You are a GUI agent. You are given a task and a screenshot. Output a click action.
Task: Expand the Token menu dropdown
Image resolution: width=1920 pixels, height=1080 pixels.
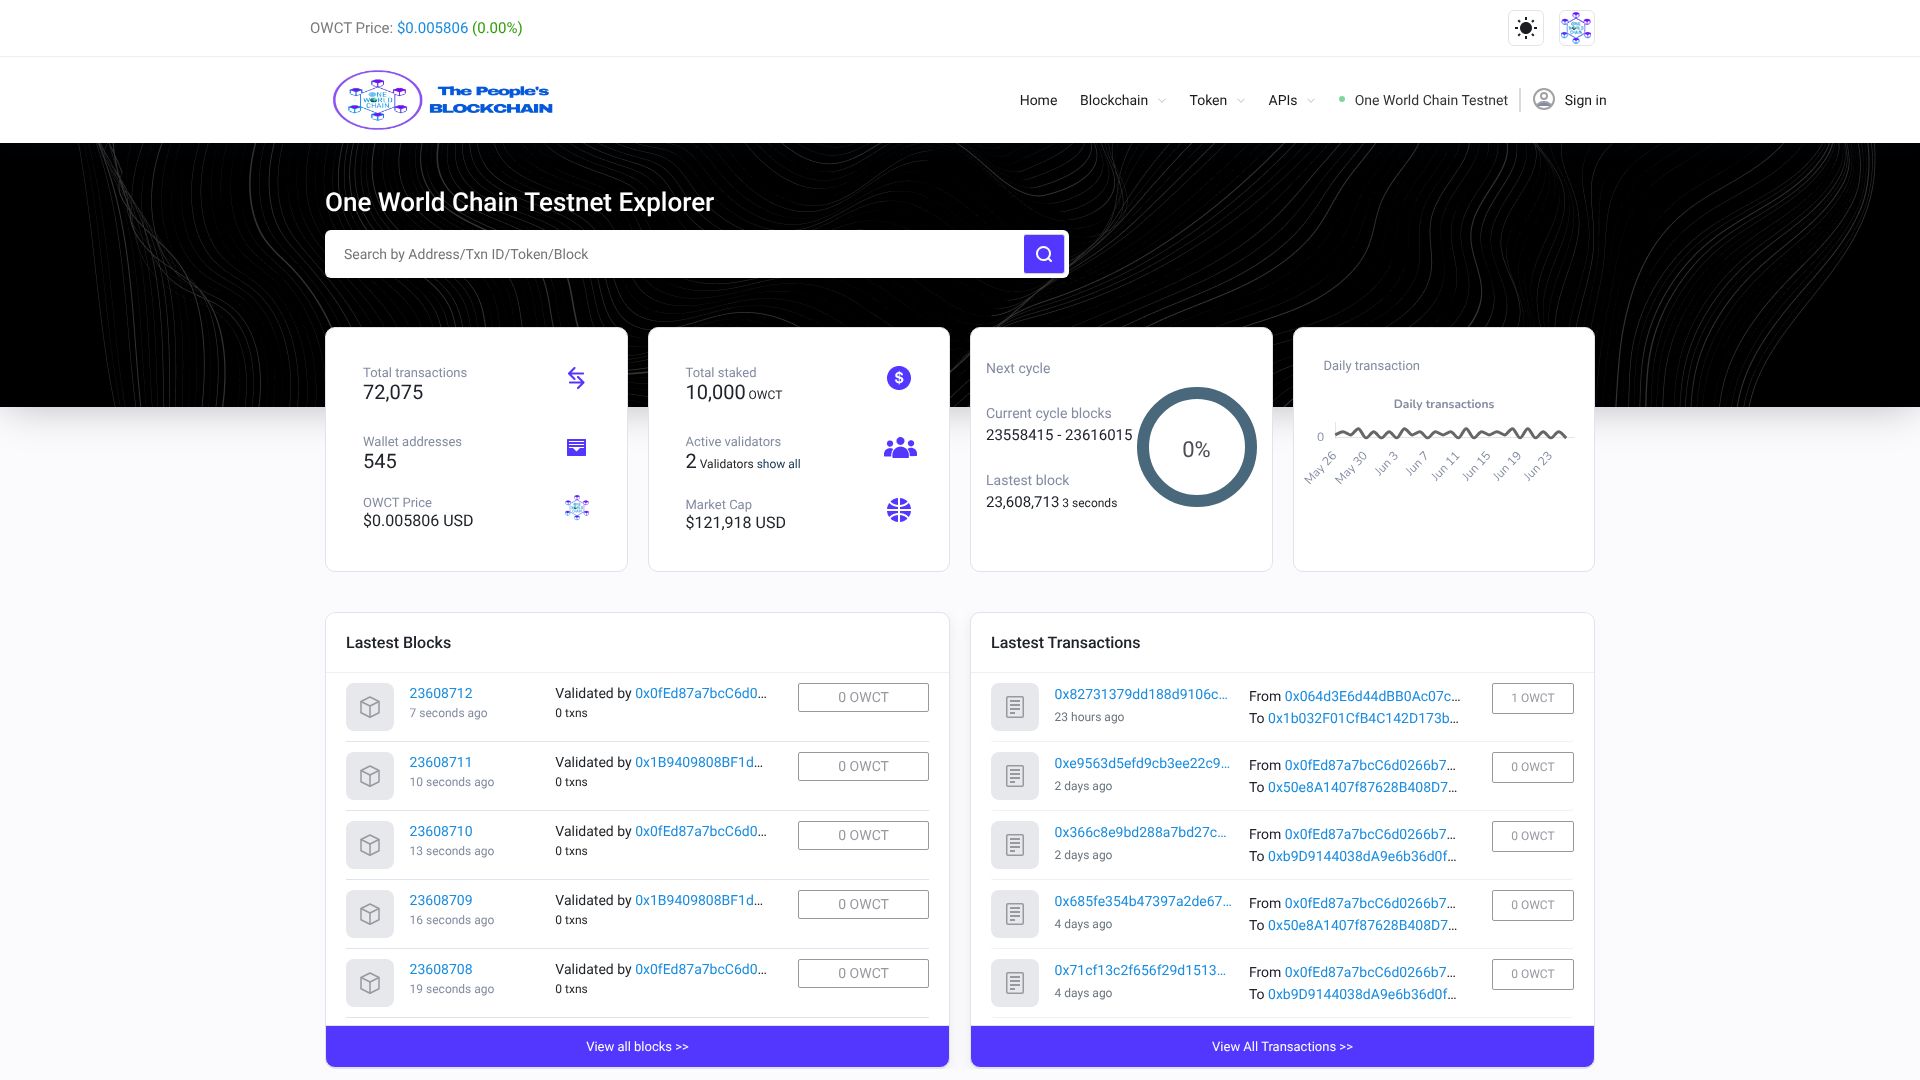pos(1216,100)
